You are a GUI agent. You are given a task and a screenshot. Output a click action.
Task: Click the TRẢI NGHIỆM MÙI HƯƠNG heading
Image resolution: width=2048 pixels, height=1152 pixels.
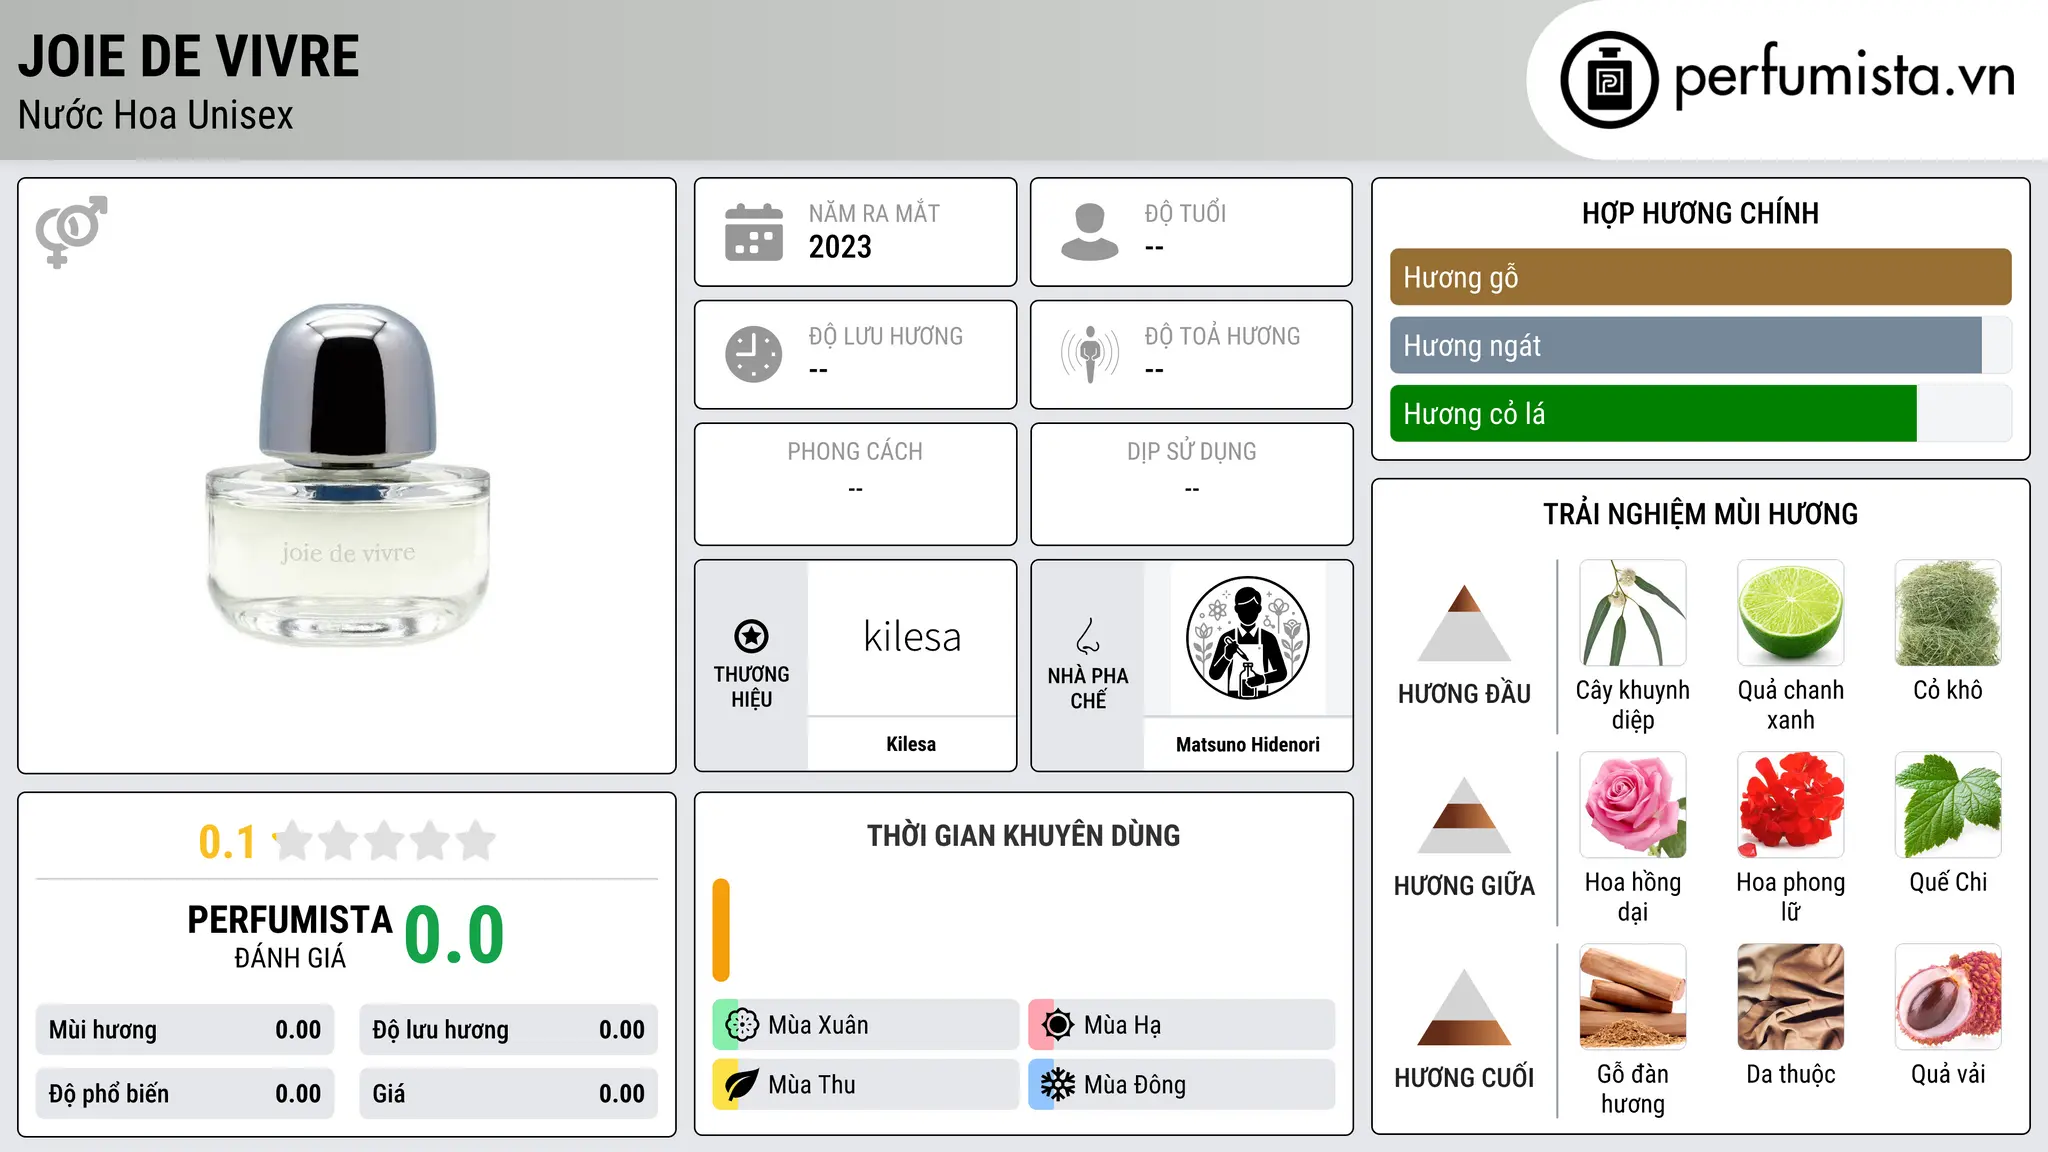point(1700,514)
